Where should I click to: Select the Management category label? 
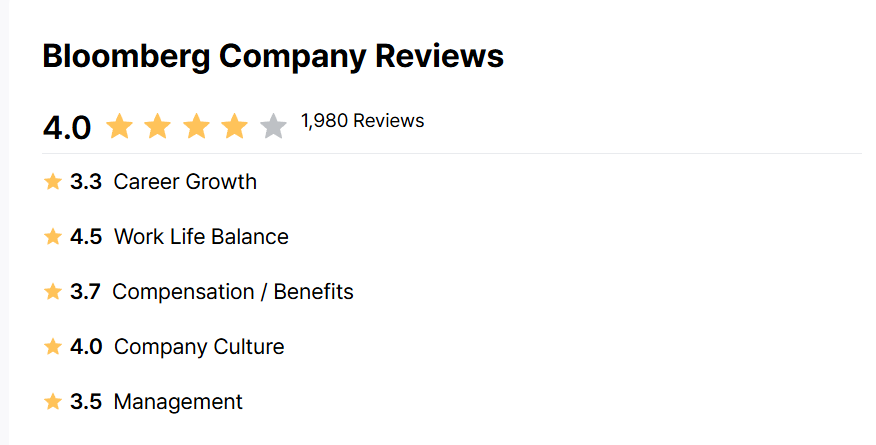coord(178,401)
